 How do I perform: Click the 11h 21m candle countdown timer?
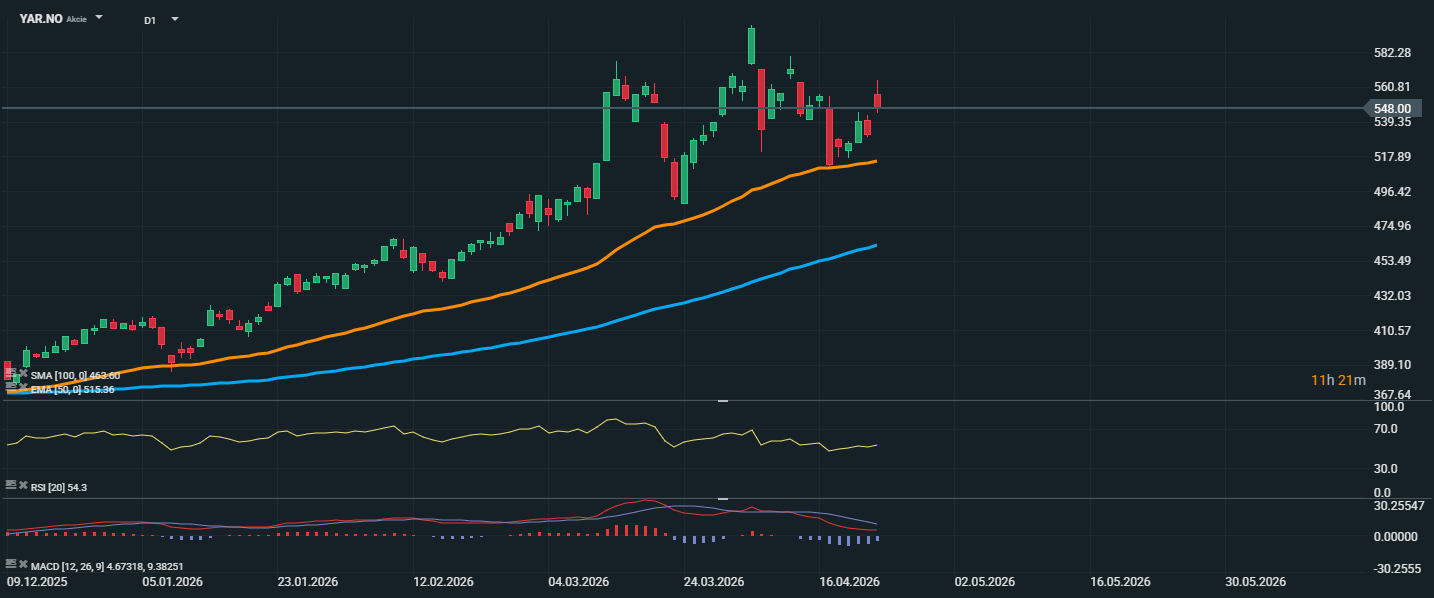coord(1338,381)
